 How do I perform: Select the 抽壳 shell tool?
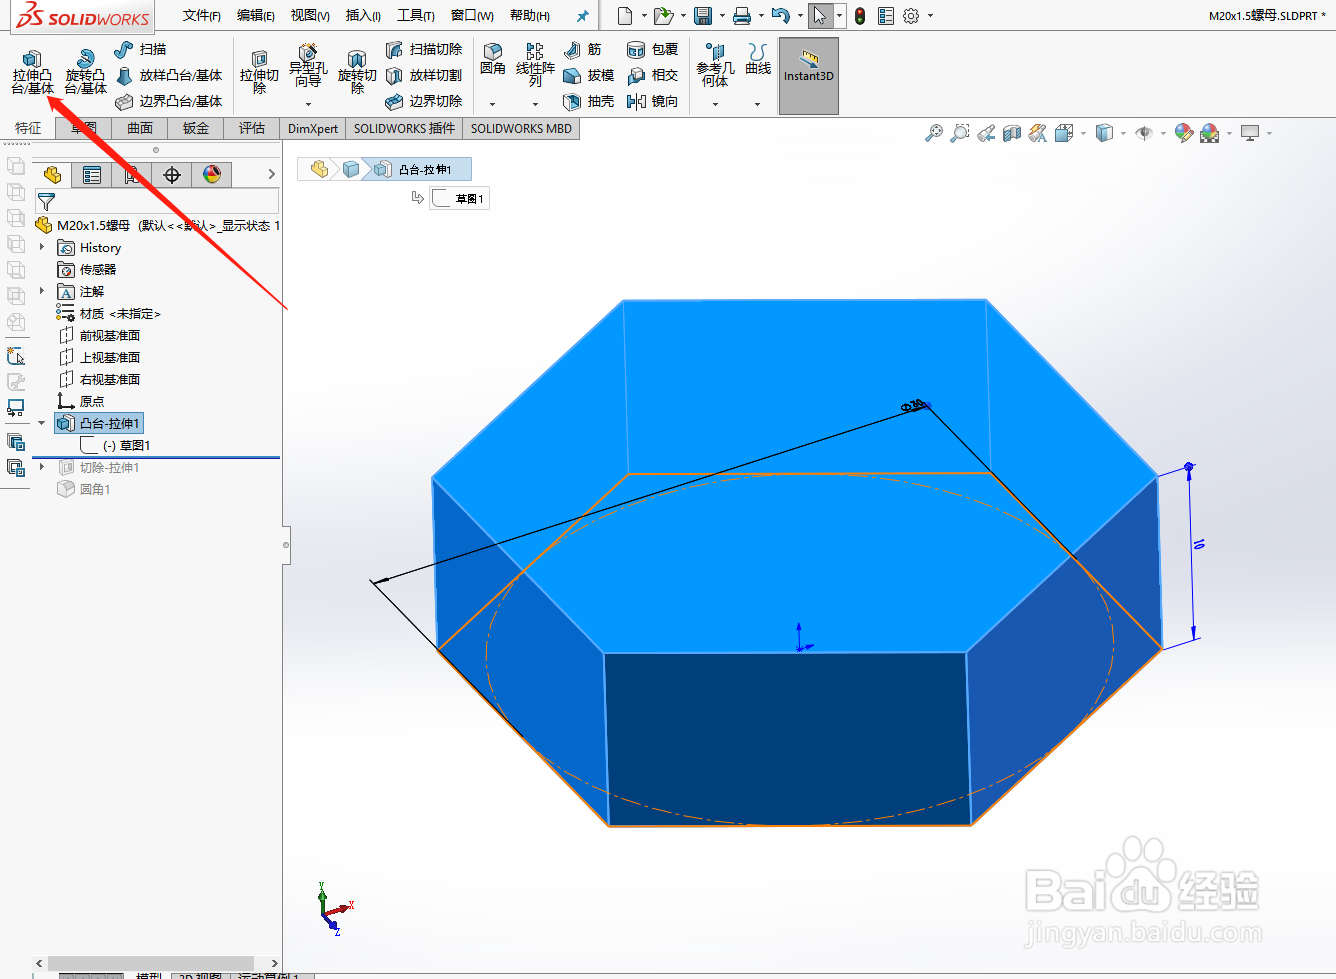pos(589,101)
